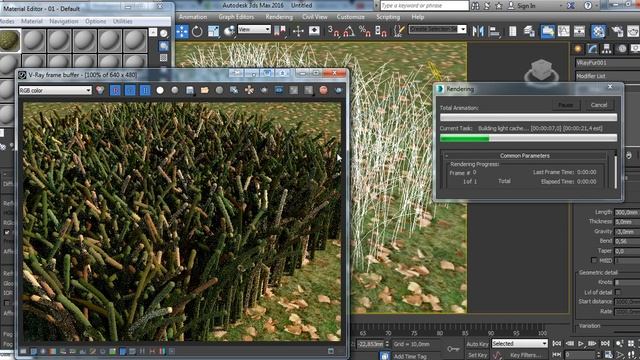
Task: Click the Align tool icon
Action: pos(494,31)
